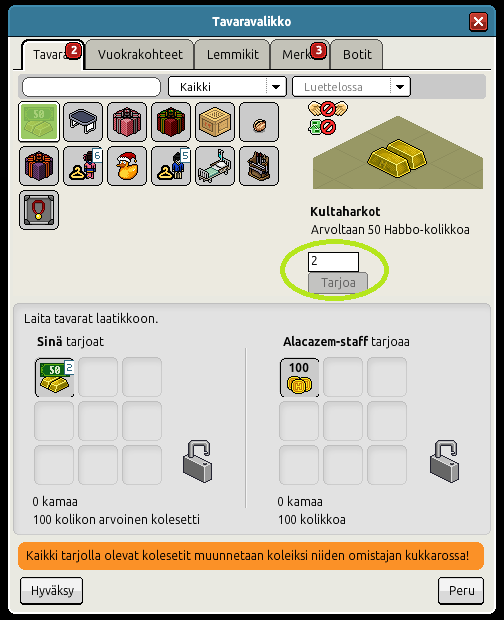
Task: Switch to the Botit tab
Action: 357,55
